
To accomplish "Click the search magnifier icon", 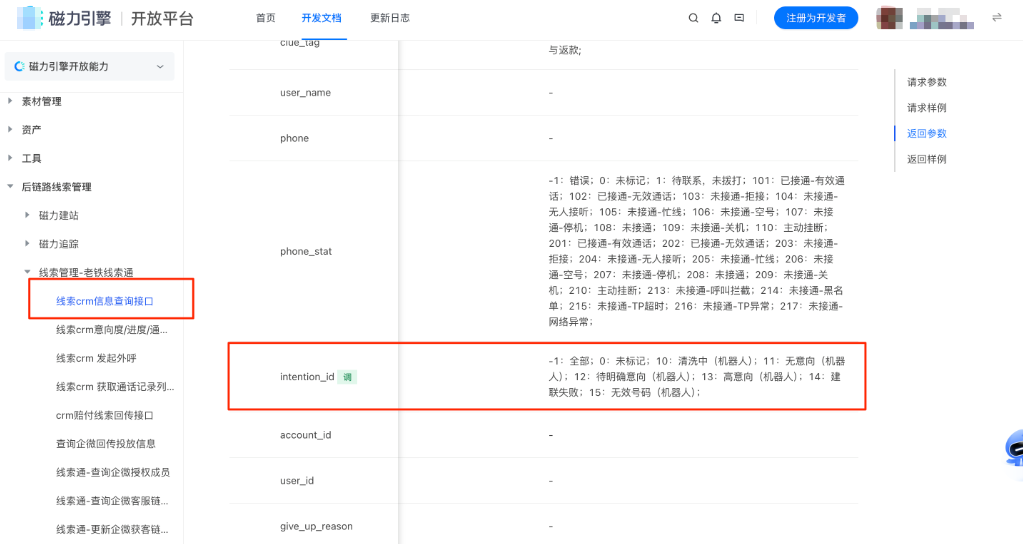I will pos(693,18).
